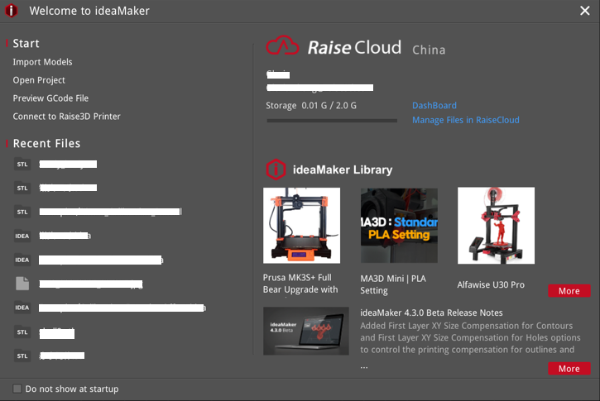Open Prusa MK3S+ Full Bear Upgrade thumbnail
600x401 pixels.
(x=302, y=225)
